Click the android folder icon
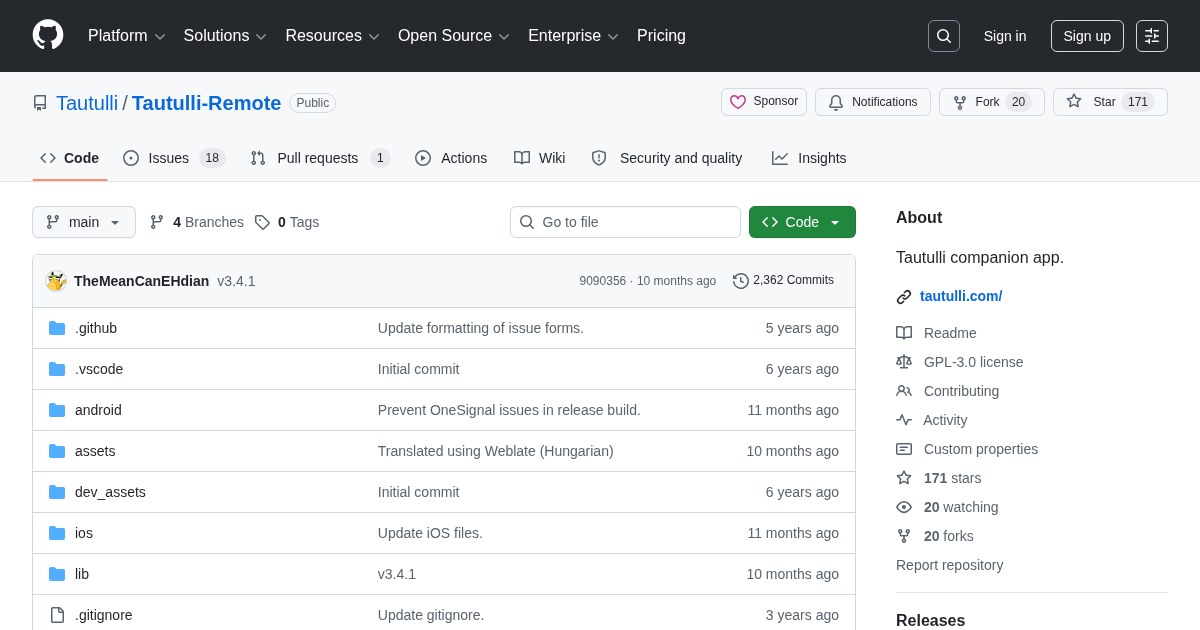Viewport: 1200px width, 630px height. pos(57,410)
